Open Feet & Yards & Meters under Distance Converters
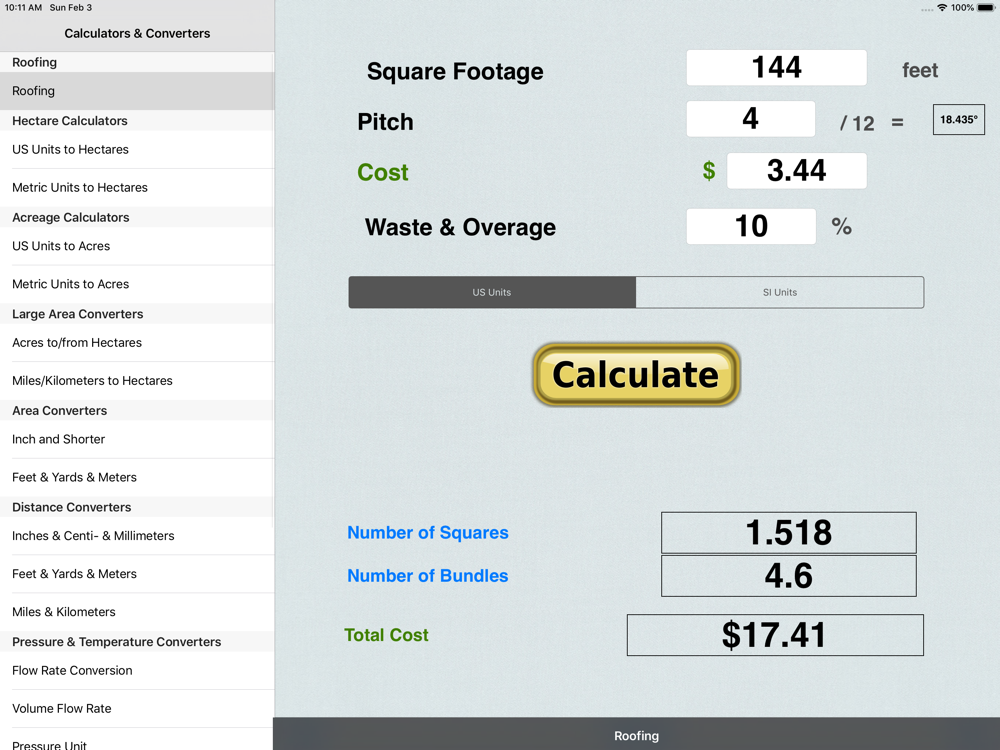The height and width of the screenshot is (750, 1000). pos(137,574)
